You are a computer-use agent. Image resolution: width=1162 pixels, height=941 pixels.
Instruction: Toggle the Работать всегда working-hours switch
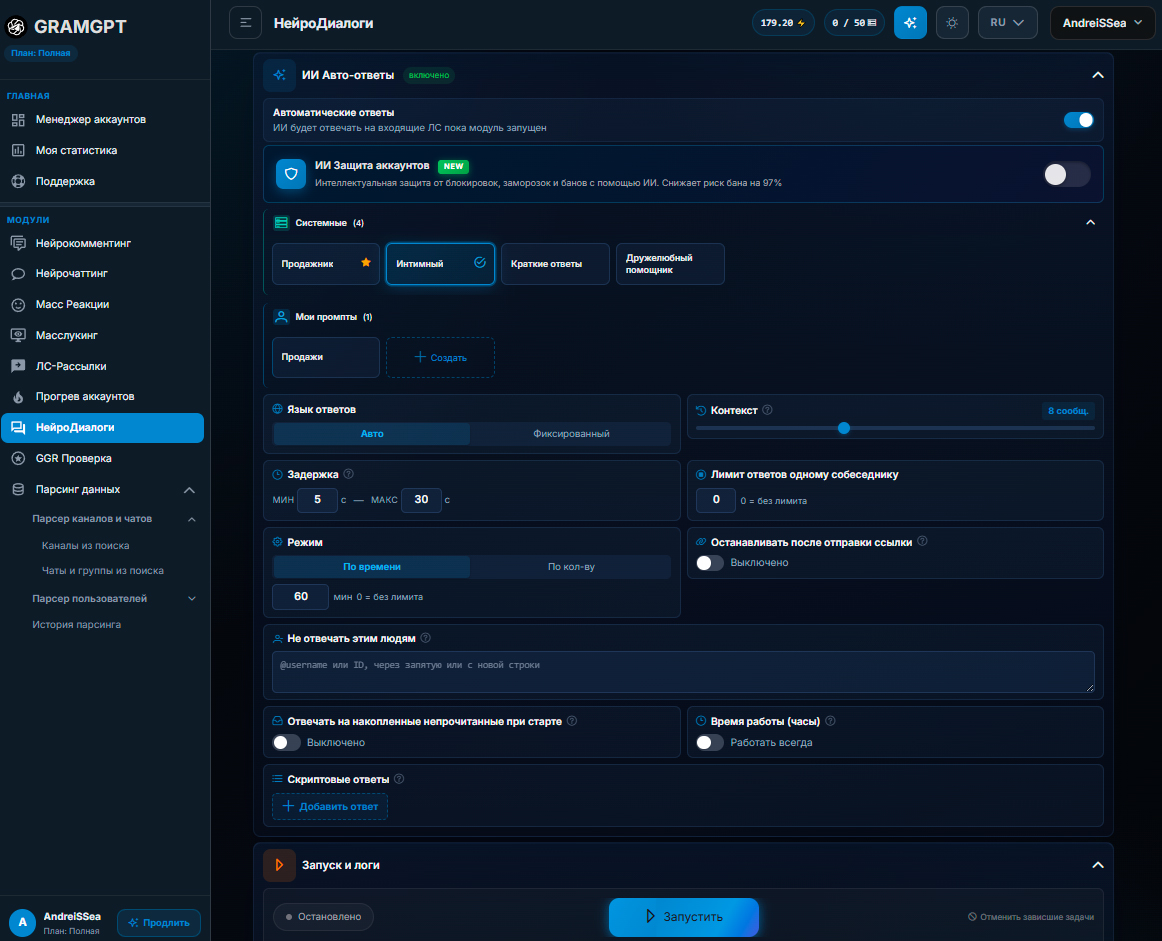click(709, 742)
